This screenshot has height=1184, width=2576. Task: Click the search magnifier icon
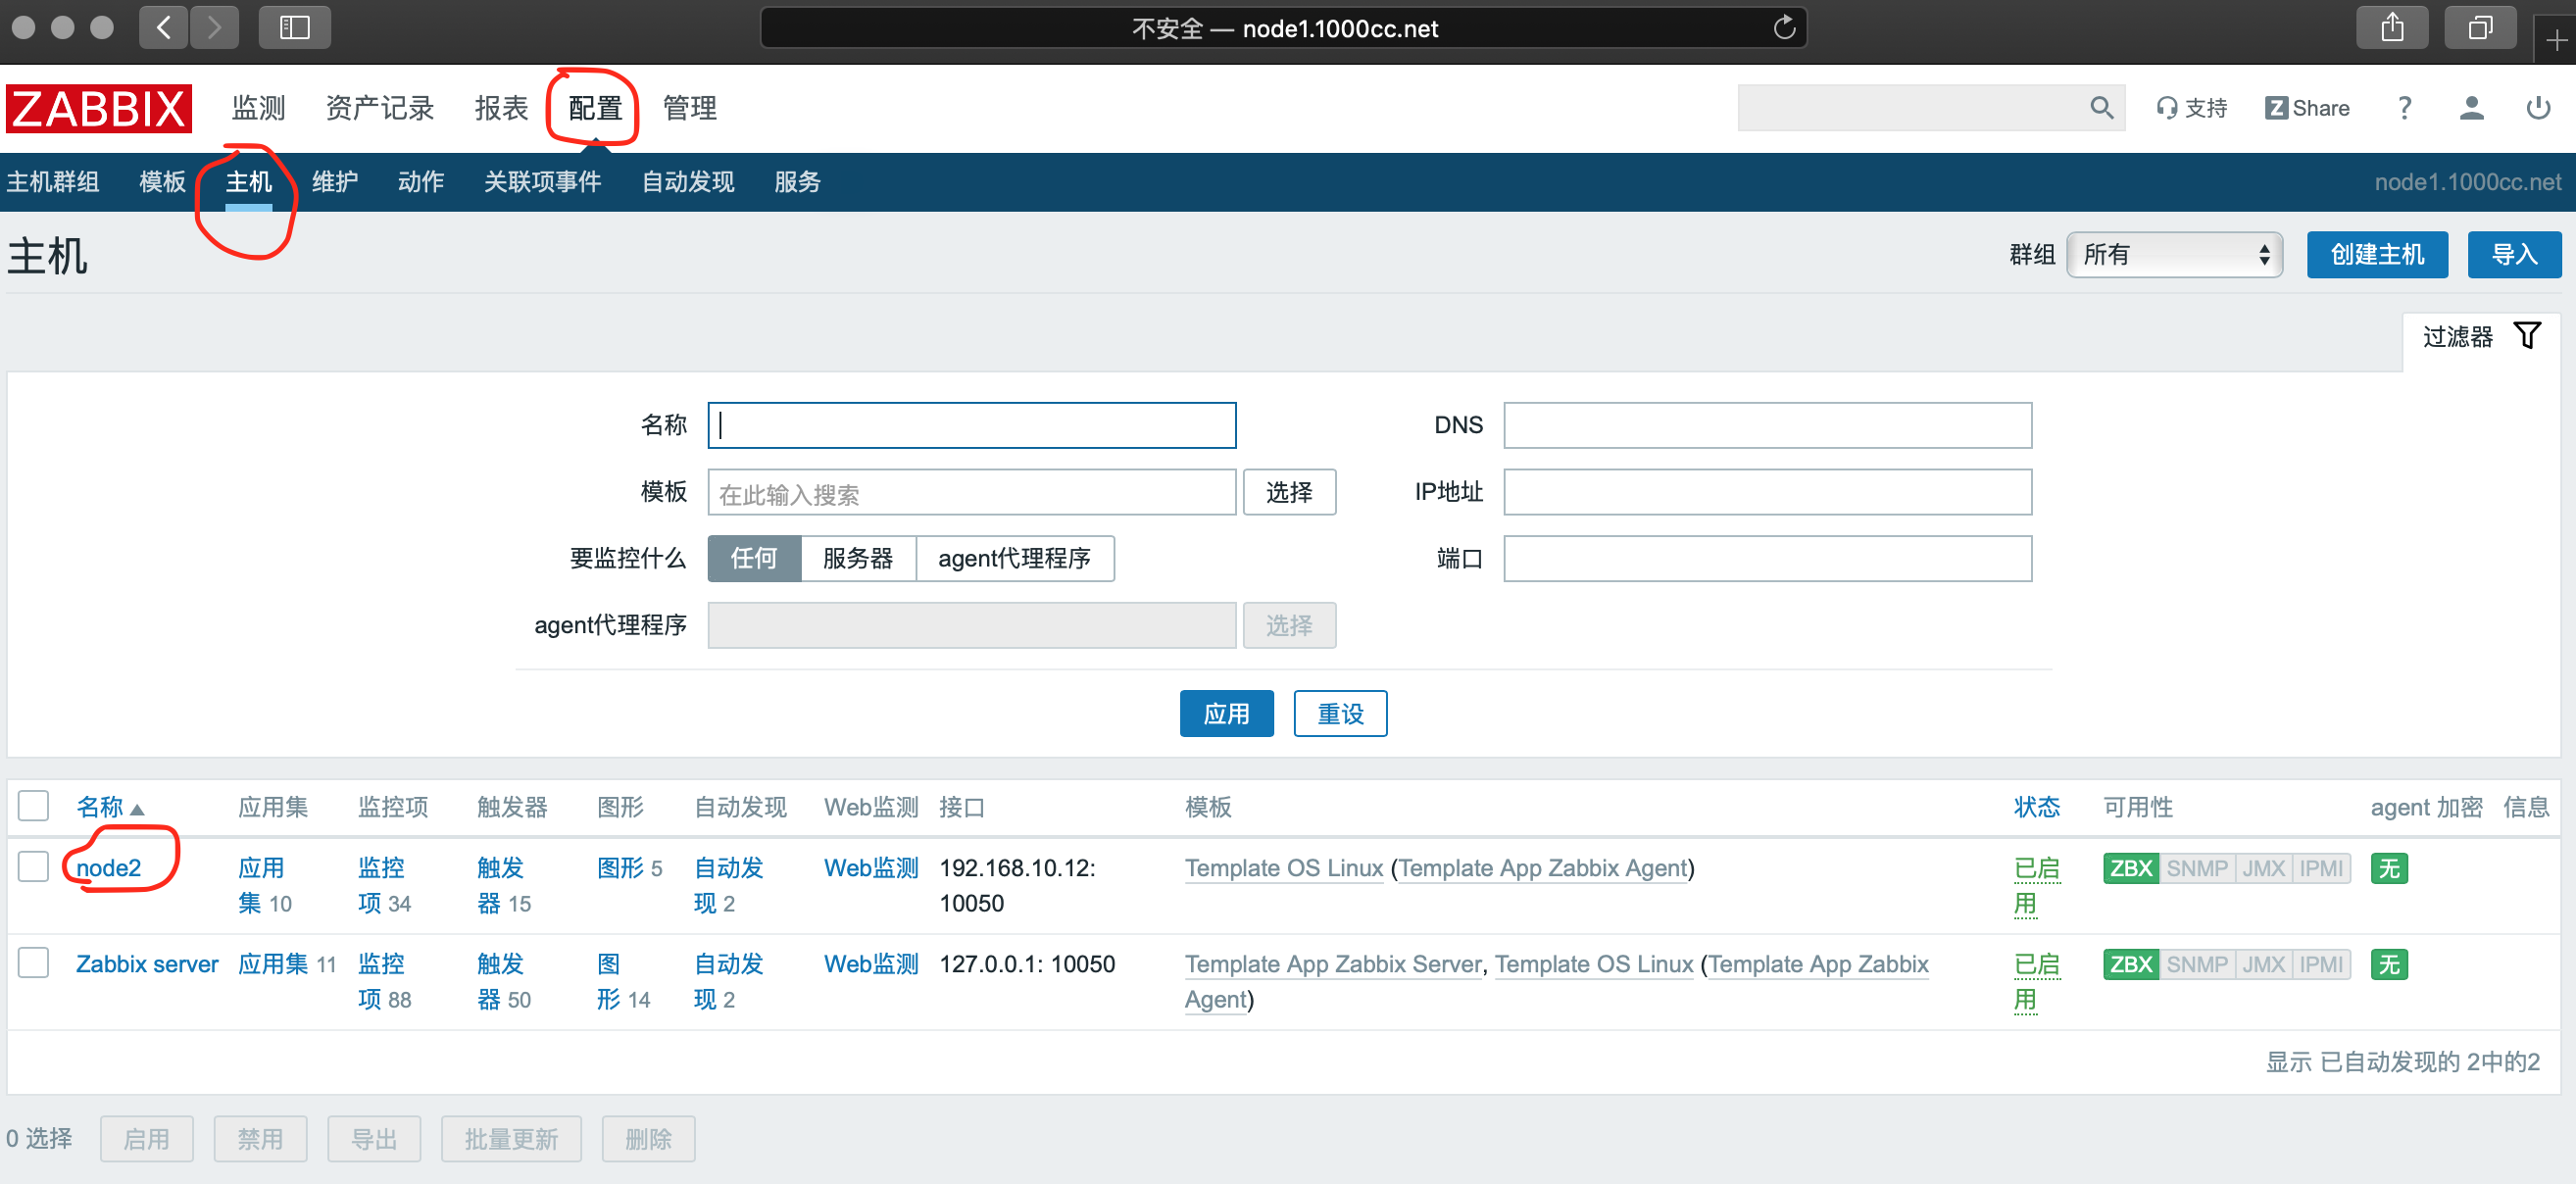[2100, 107]
